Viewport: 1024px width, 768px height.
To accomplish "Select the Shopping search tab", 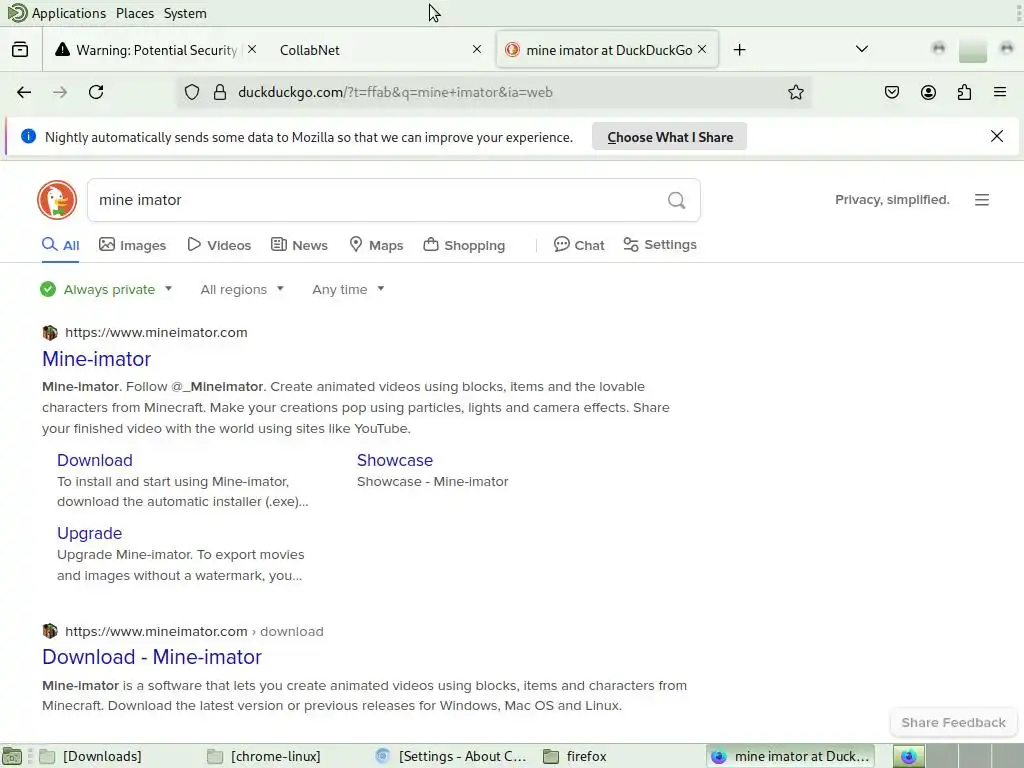I will pos(464,245).
